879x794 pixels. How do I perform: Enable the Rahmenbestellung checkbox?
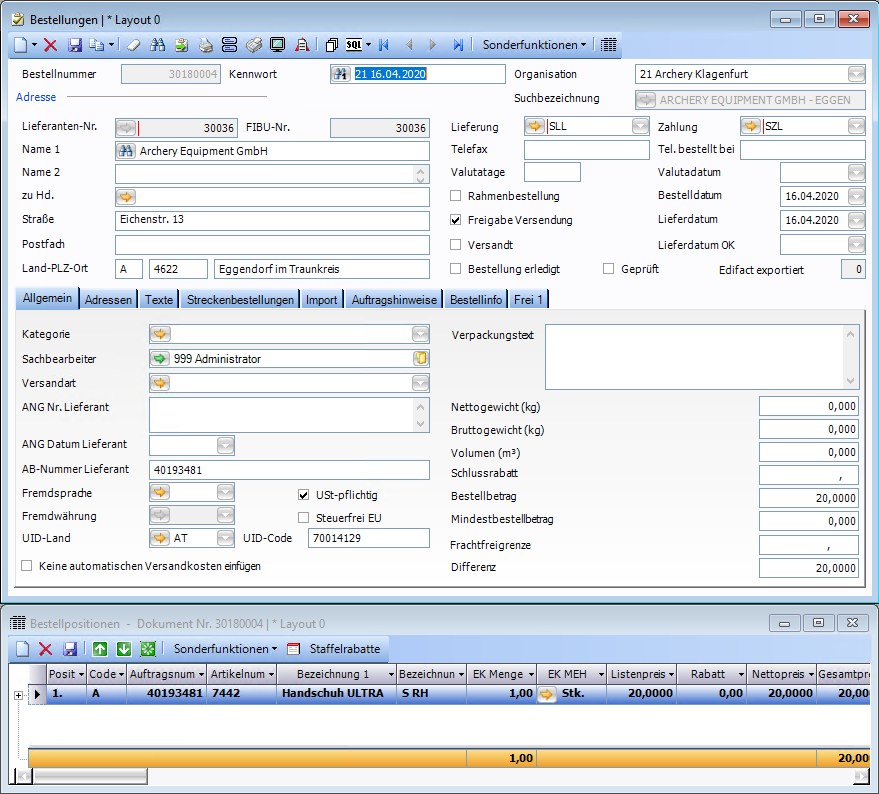(457, 196)
